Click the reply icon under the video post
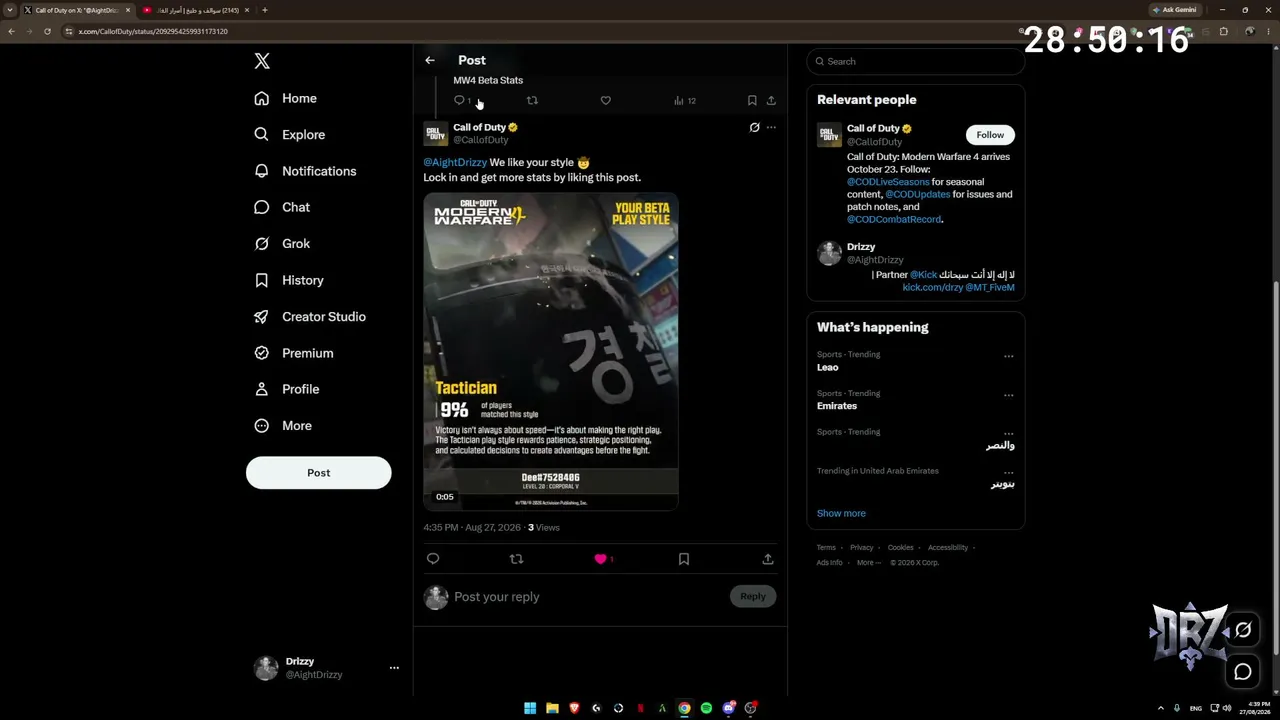The image size is (1280, 720). [433, 559]
